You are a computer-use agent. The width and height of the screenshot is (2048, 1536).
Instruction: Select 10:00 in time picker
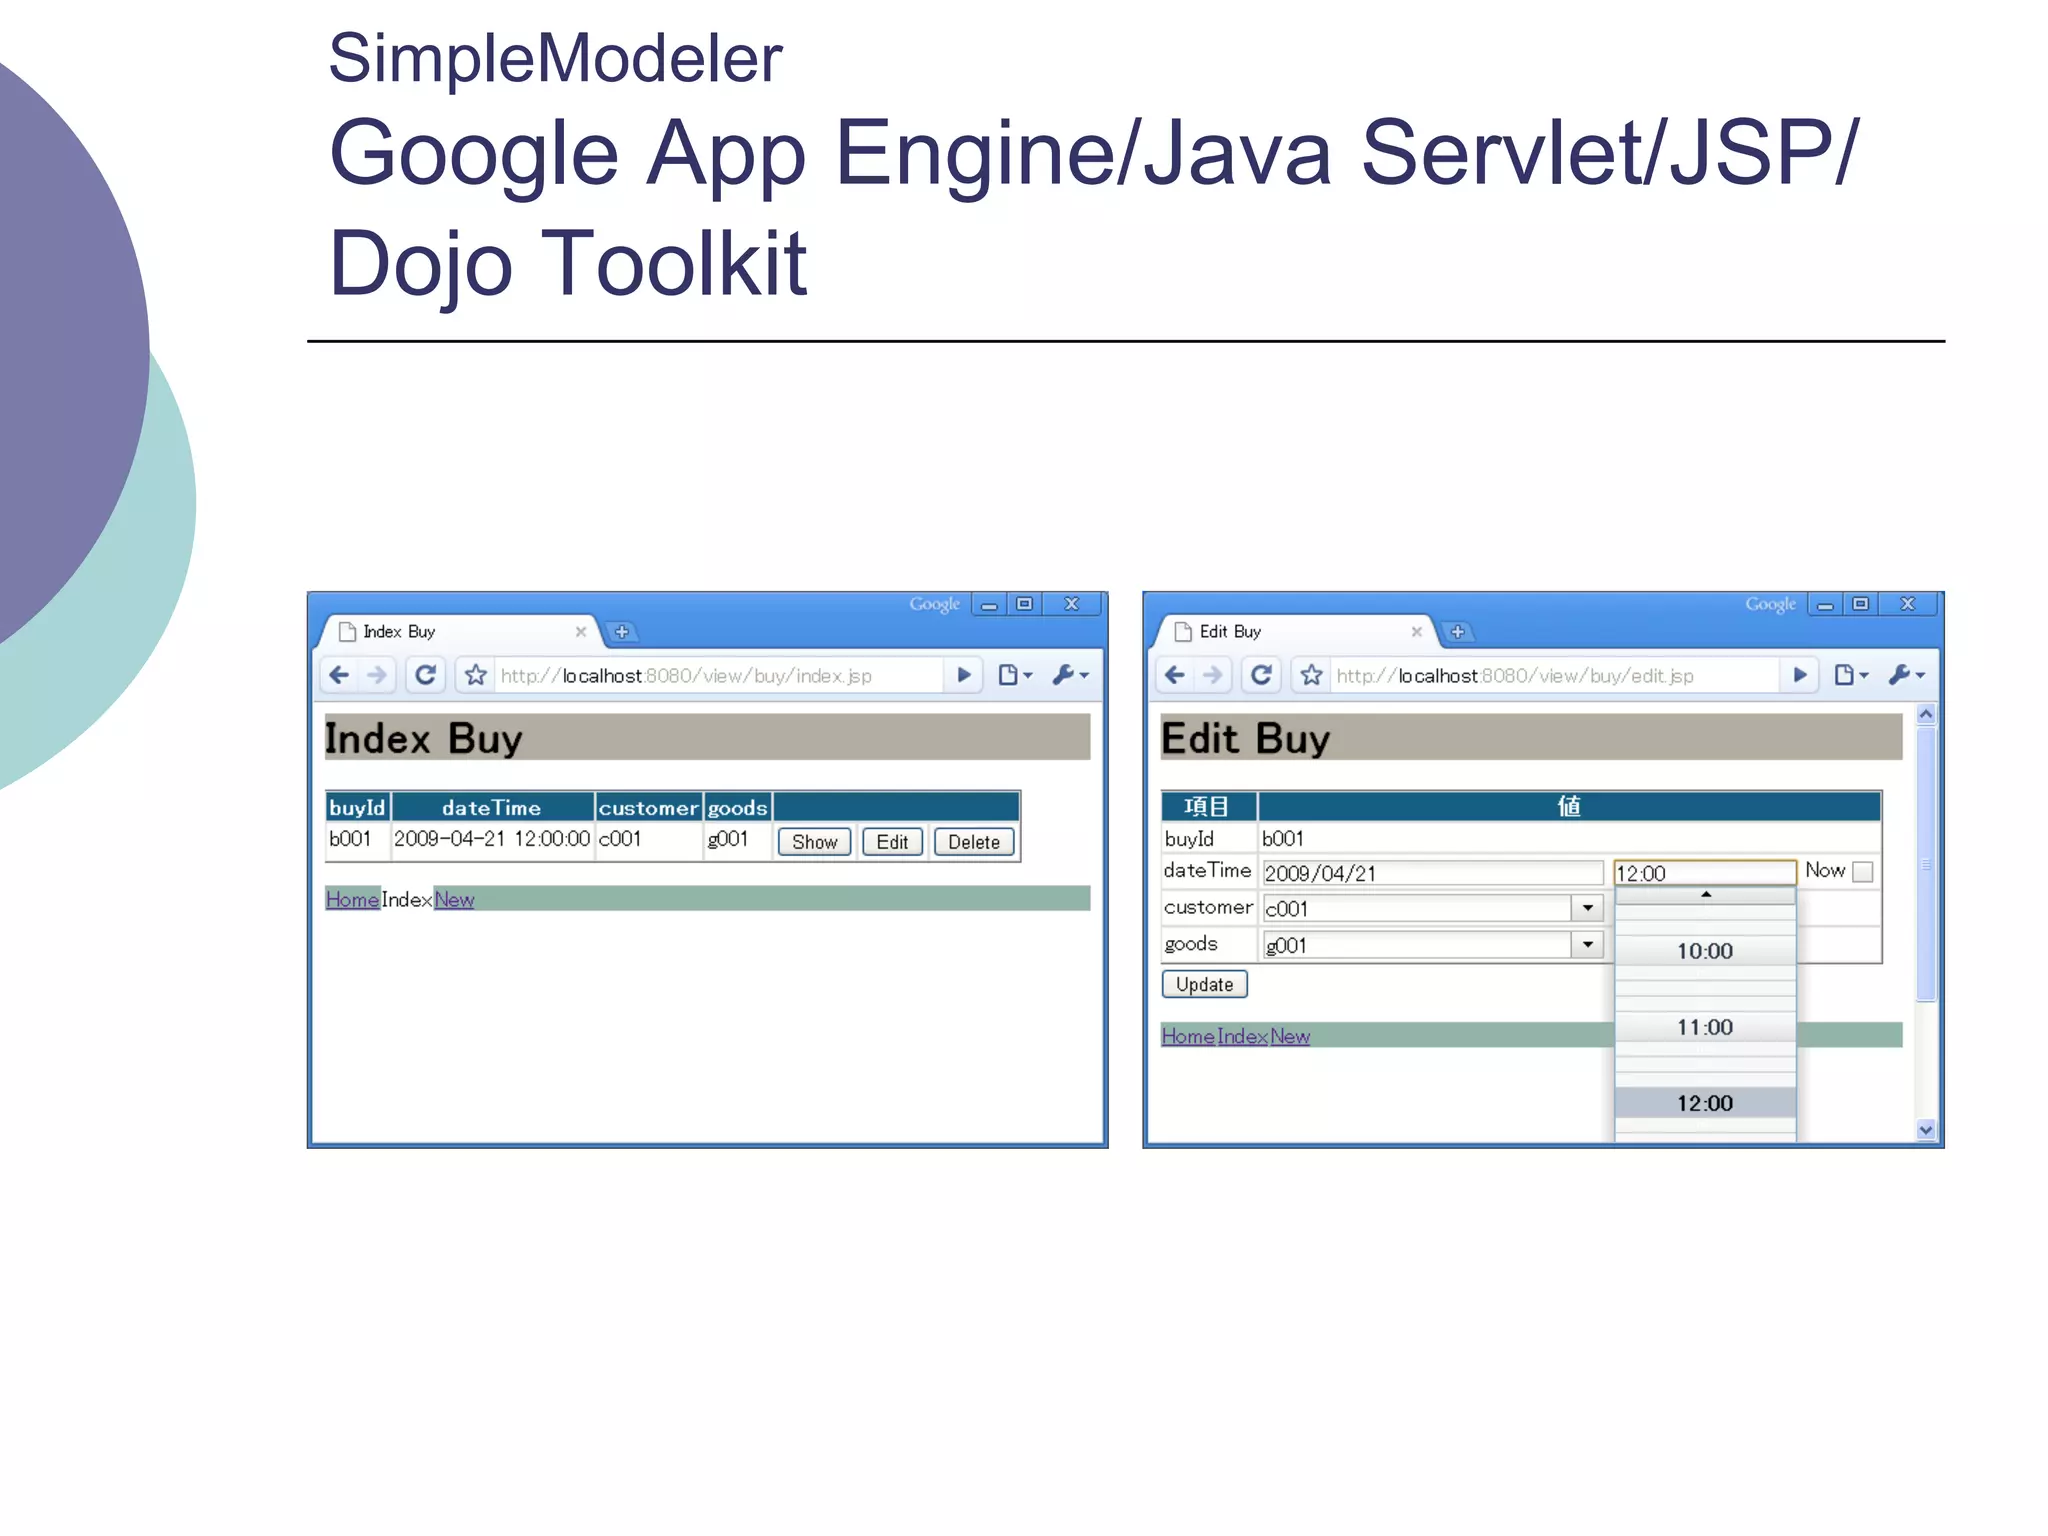1705,951
